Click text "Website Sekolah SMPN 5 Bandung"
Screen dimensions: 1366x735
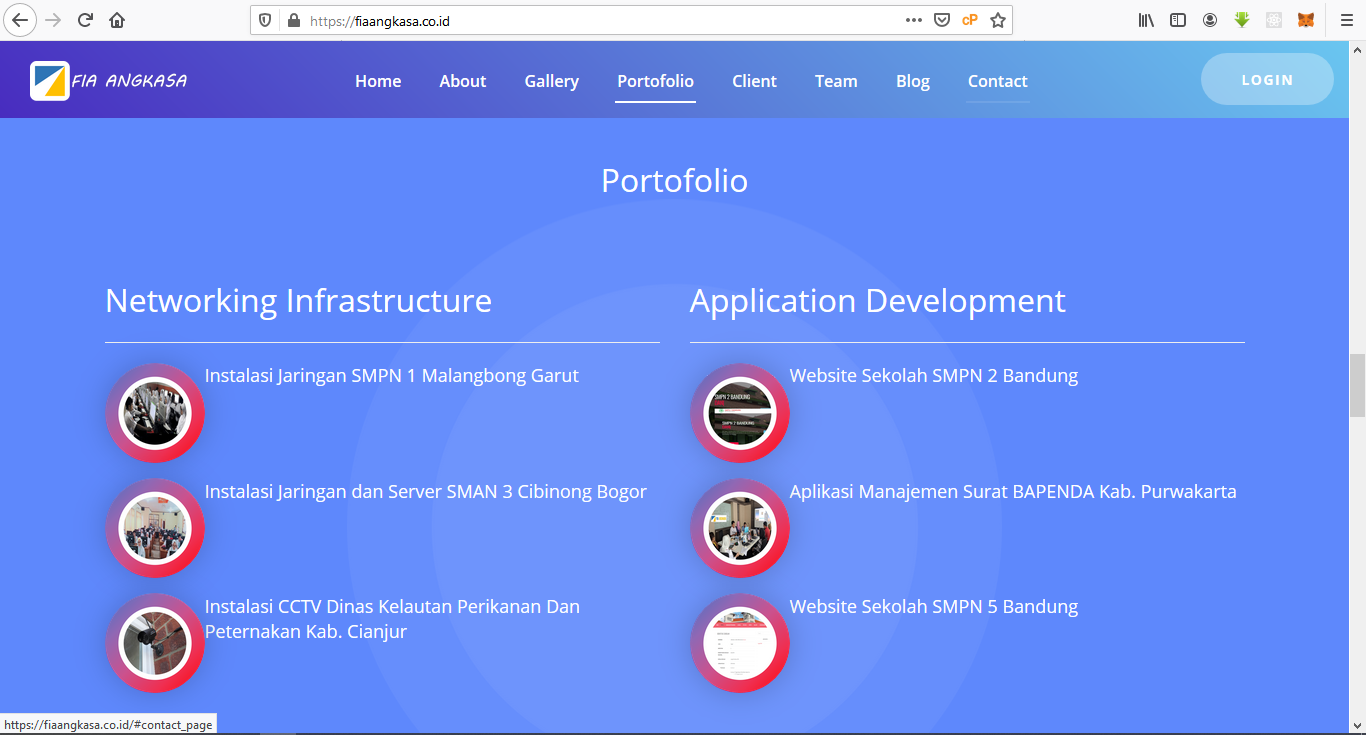coord(934,607)
